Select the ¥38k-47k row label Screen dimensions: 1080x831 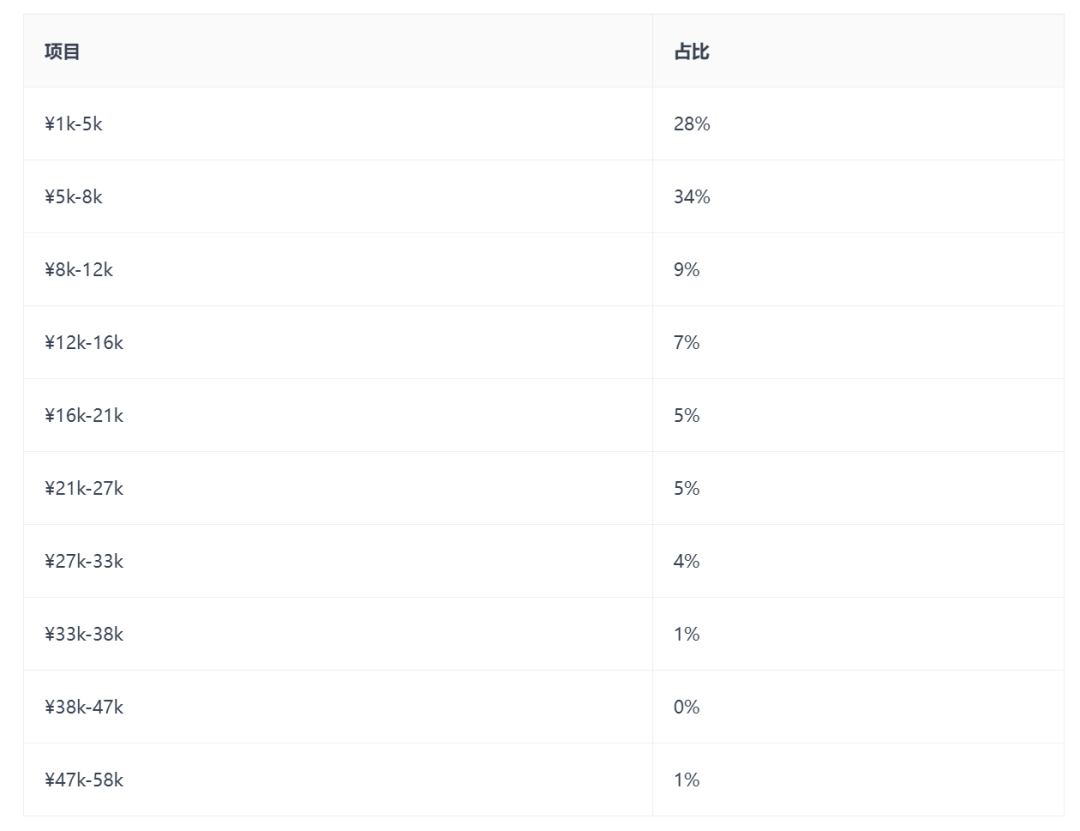(83, 708)
